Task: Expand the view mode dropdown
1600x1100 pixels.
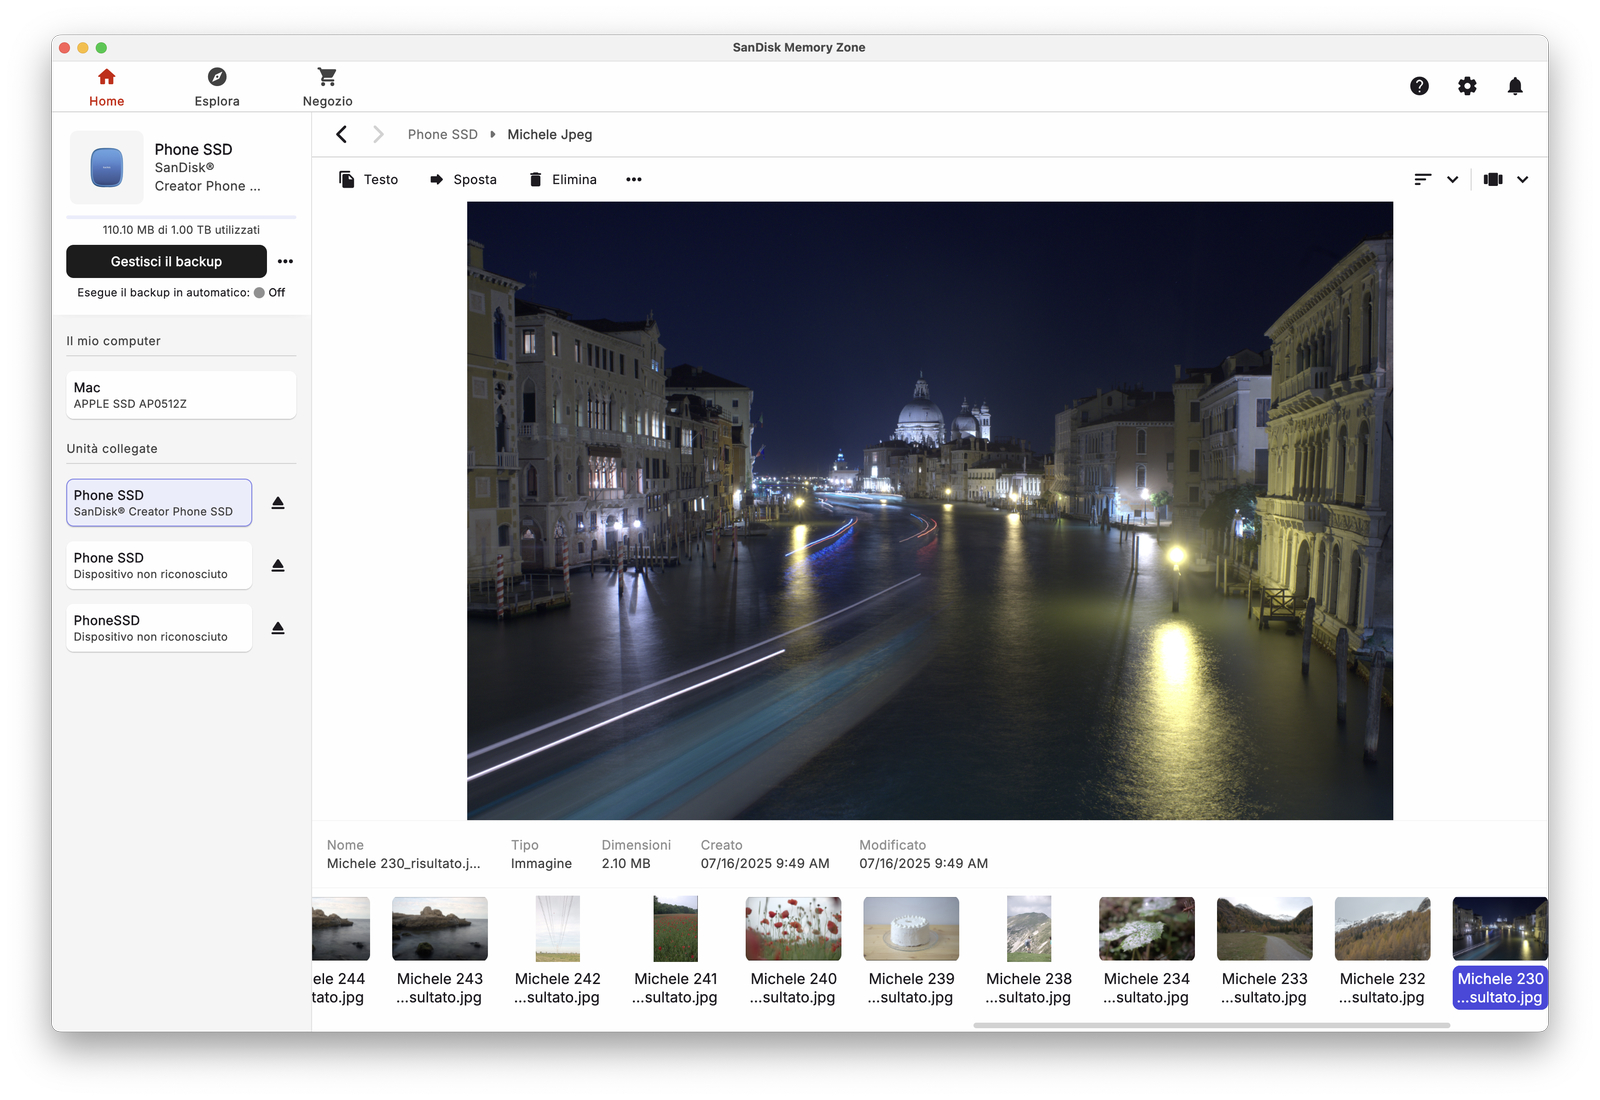Action: [x=1522, y=180]
